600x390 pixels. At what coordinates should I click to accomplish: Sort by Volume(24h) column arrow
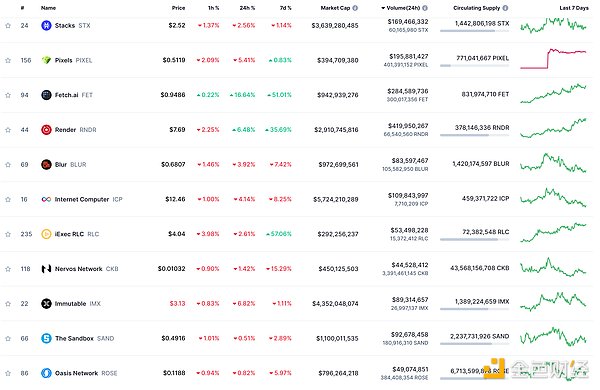(x=383, y=8)
